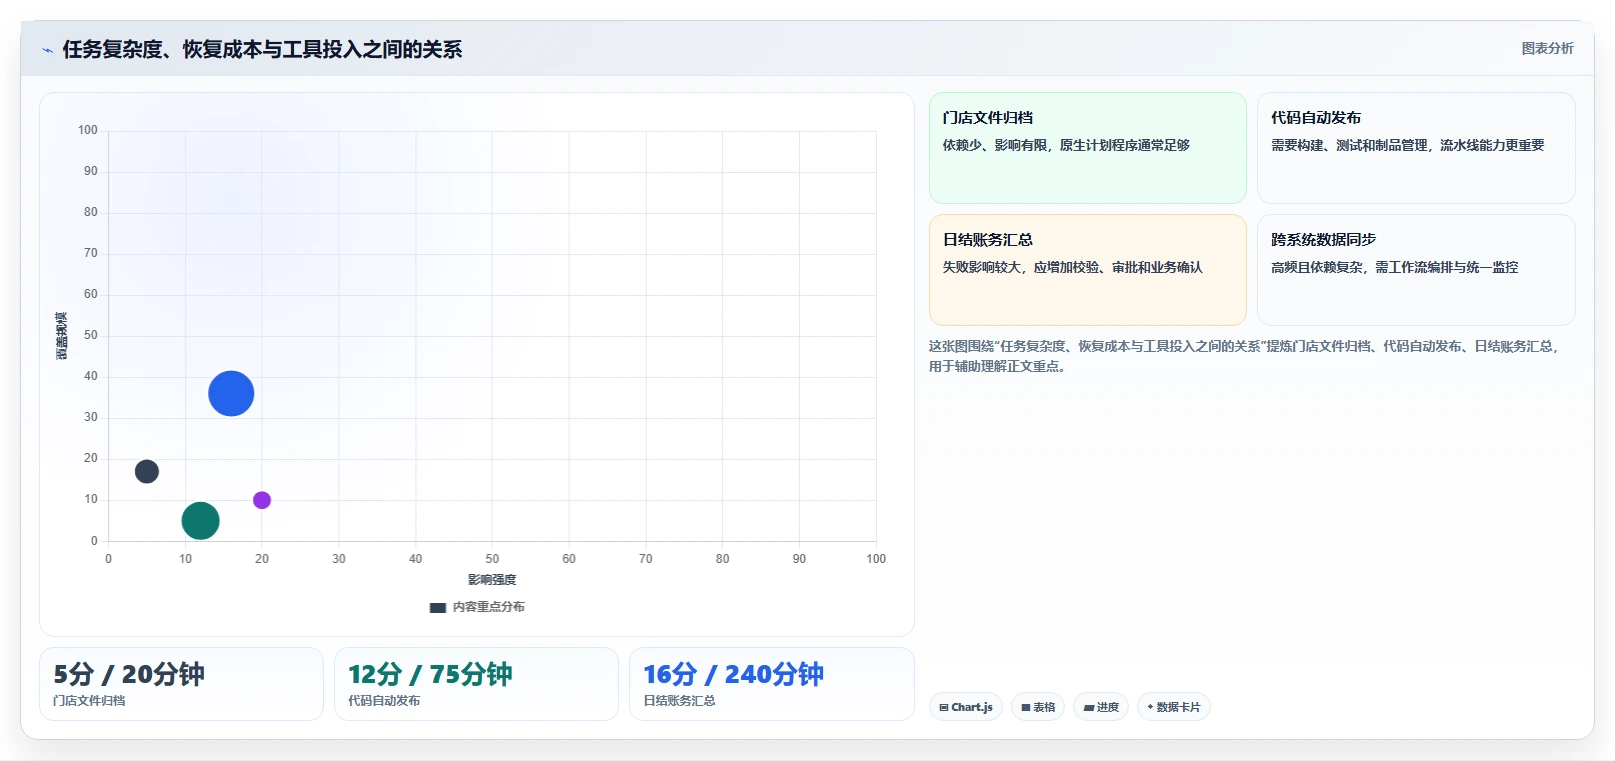Click the panel title 任务复杂度、恢复成本与工具投入之间的关系
The width and height of the screenshot is (1615, 761).
point(262,49)
